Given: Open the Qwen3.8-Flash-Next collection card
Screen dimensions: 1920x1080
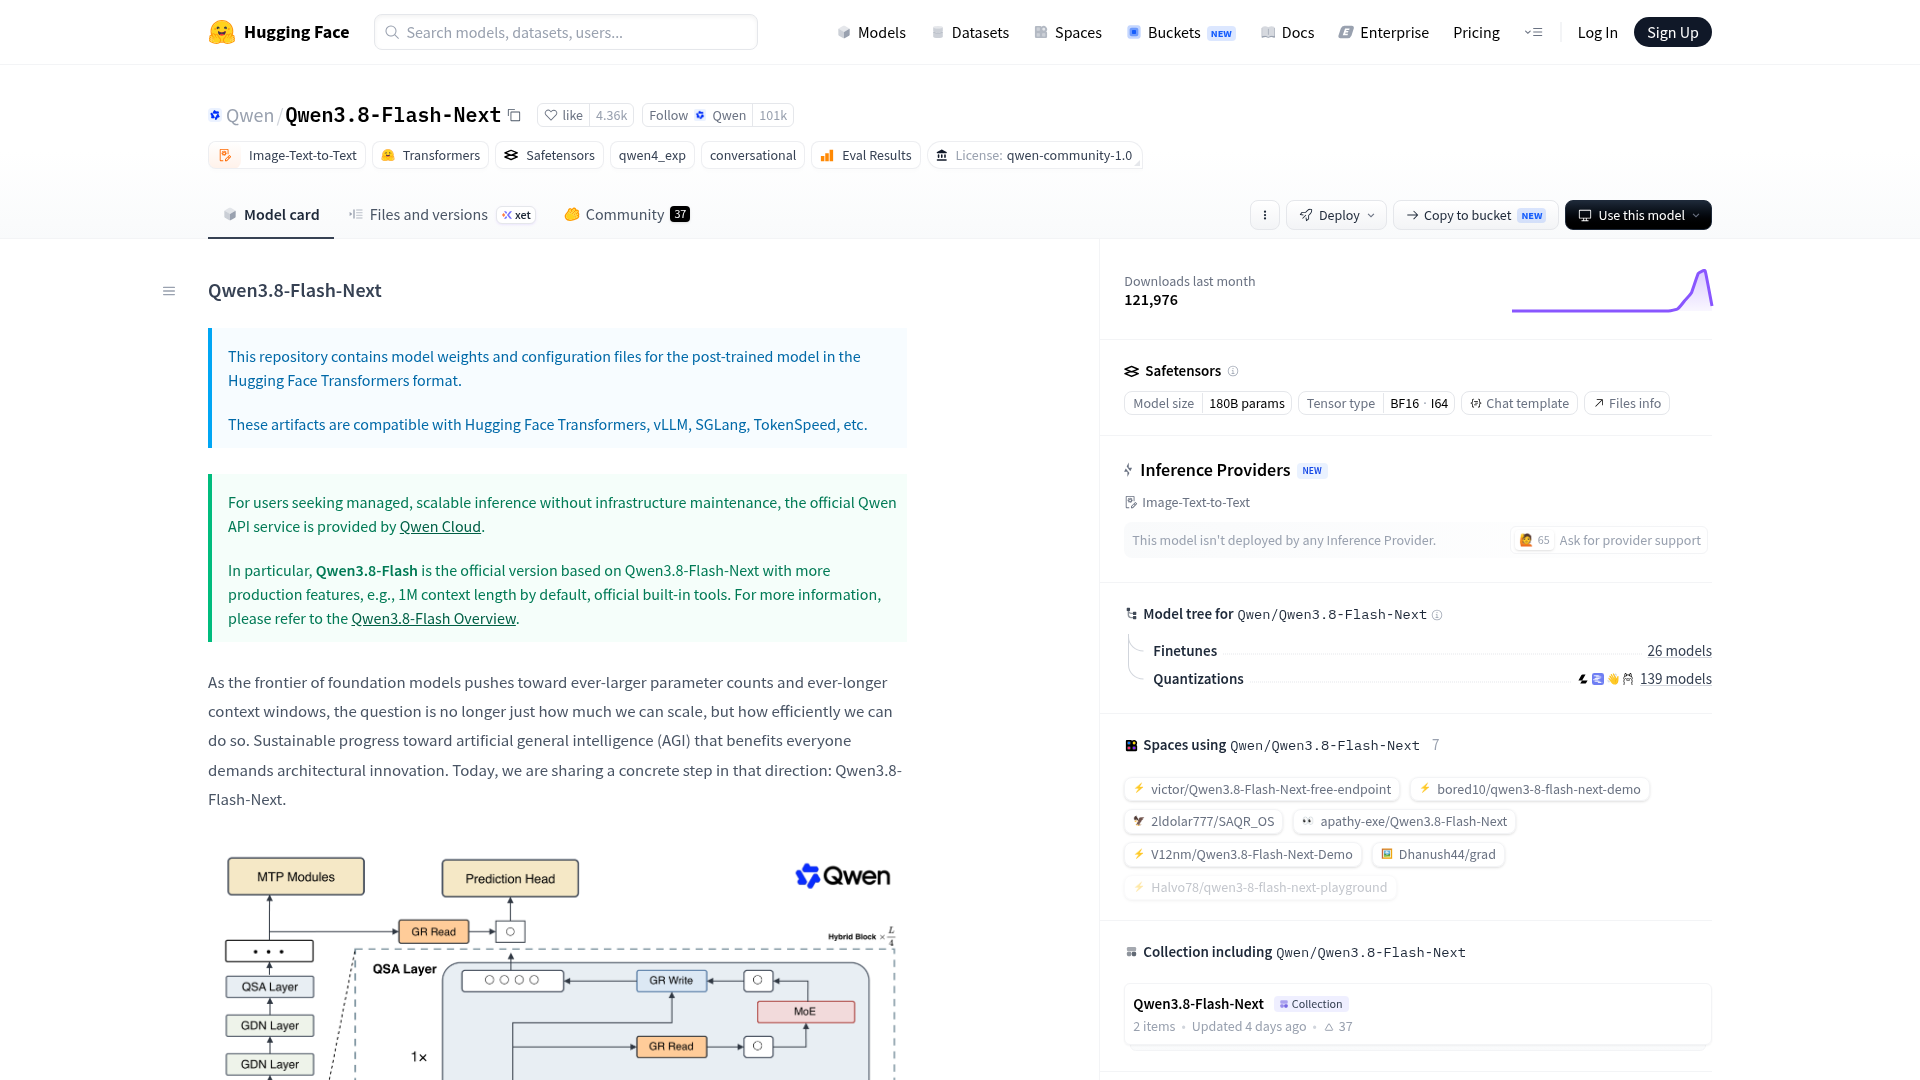Looking at the screenshot, I should [1417, 1014].
